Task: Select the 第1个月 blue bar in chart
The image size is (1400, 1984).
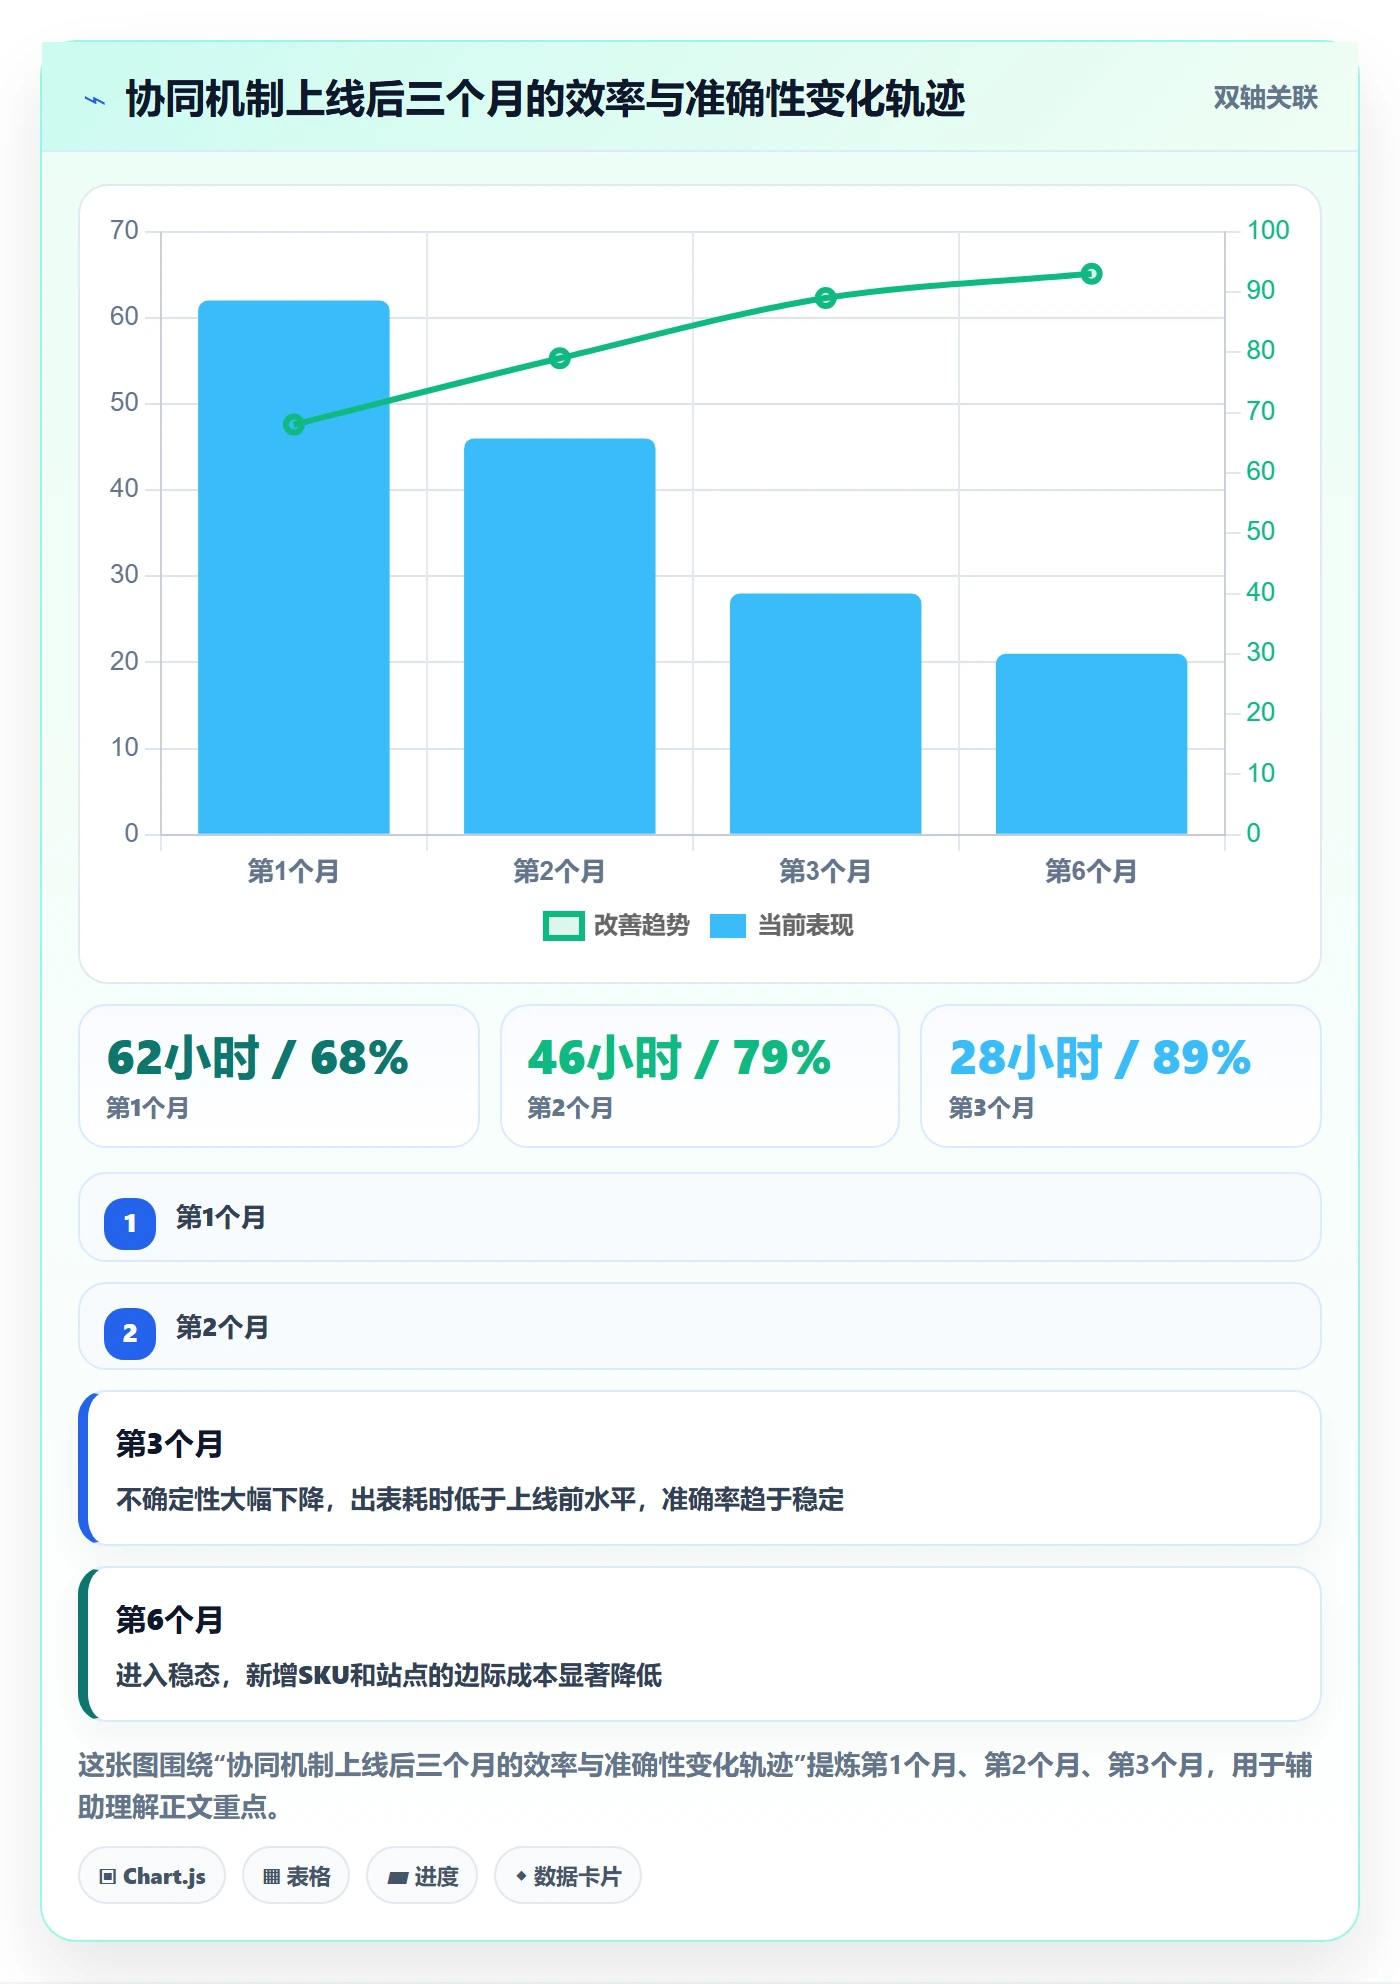Action: pos(294,567)
